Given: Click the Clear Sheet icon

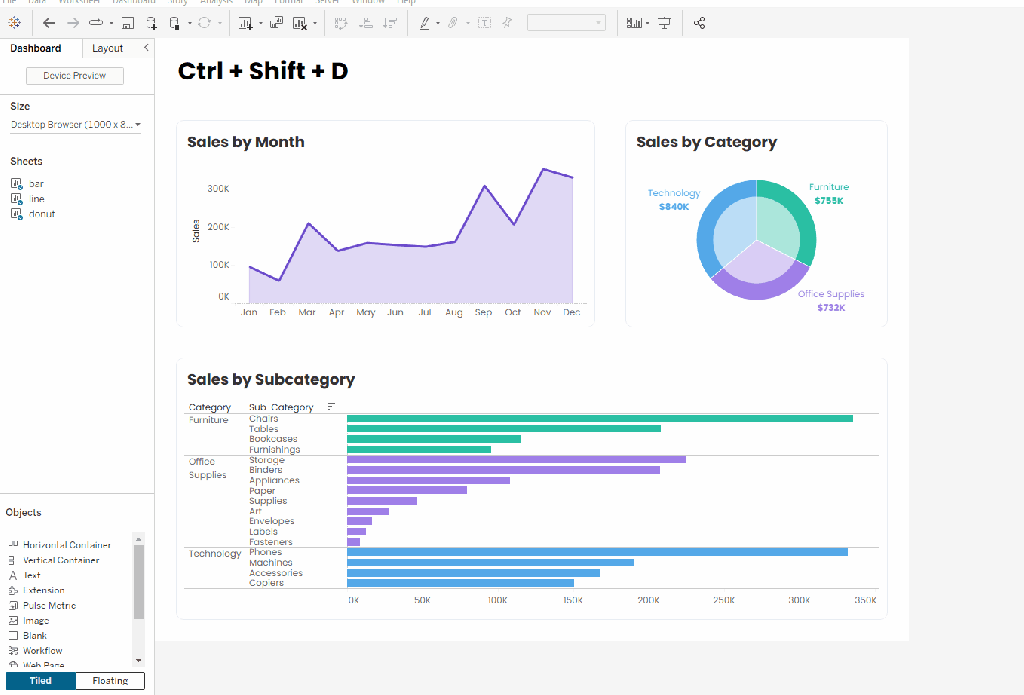Looking at the screenshot, I should (x=300, y=24).
